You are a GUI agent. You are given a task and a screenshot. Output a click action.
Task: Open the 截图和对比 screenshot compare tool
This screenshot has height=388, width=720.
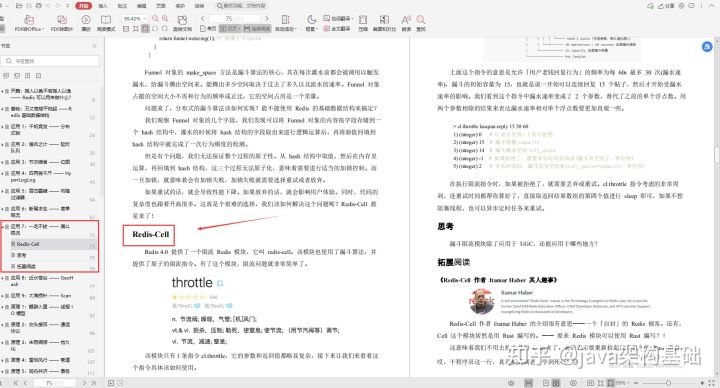coord(384,23)
